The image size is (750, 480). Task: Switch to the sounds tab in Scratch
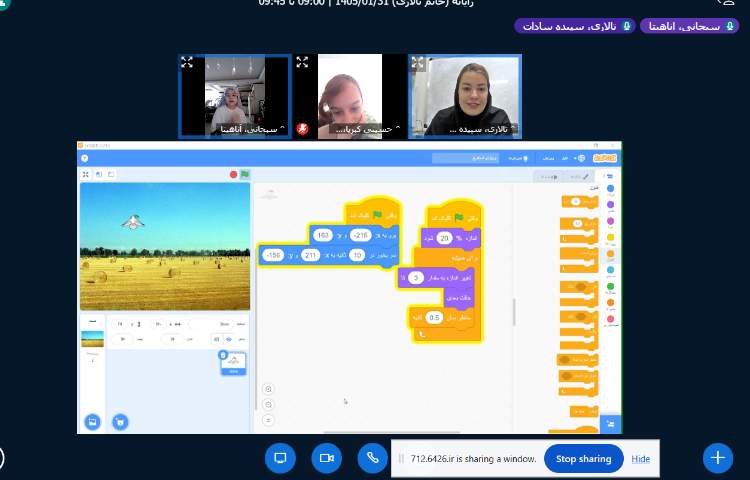coord(549,177)
